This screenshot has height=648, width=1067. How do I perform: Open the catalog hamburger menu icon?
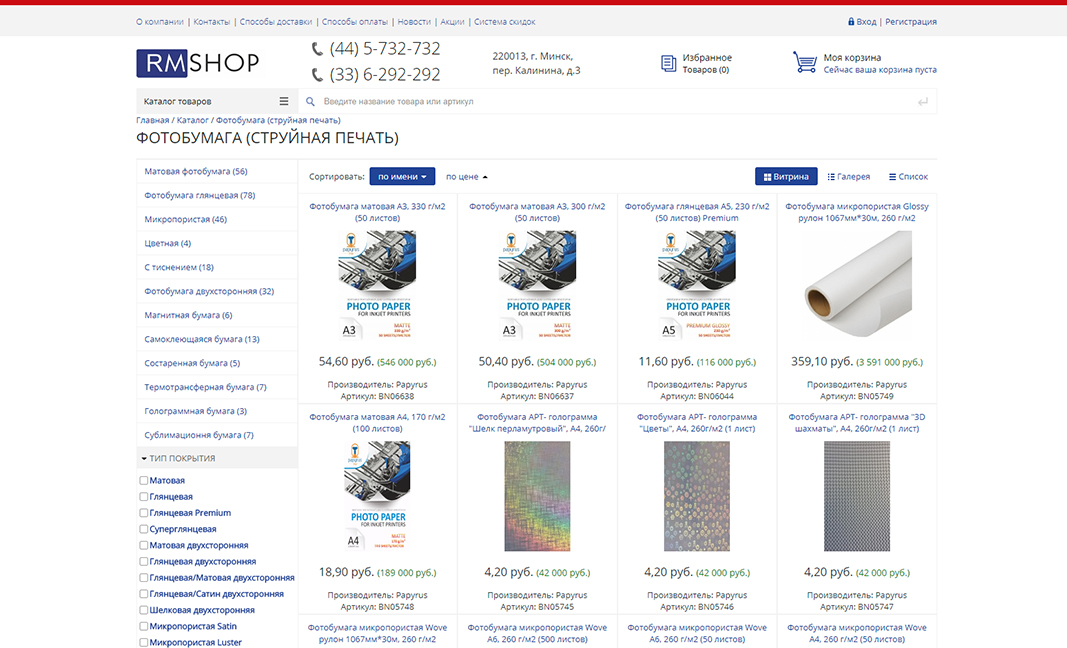(284, 102)
